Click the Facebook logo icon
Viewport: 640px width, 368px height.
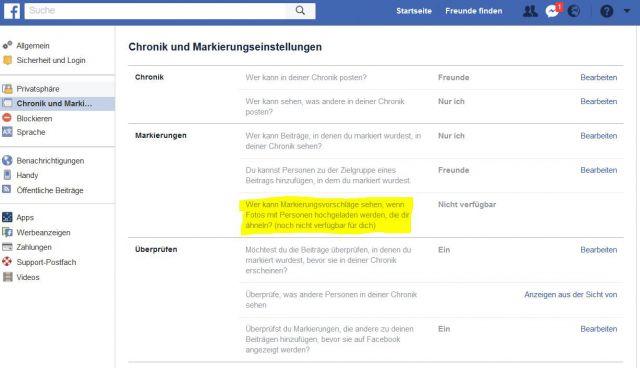click(12, 11)
